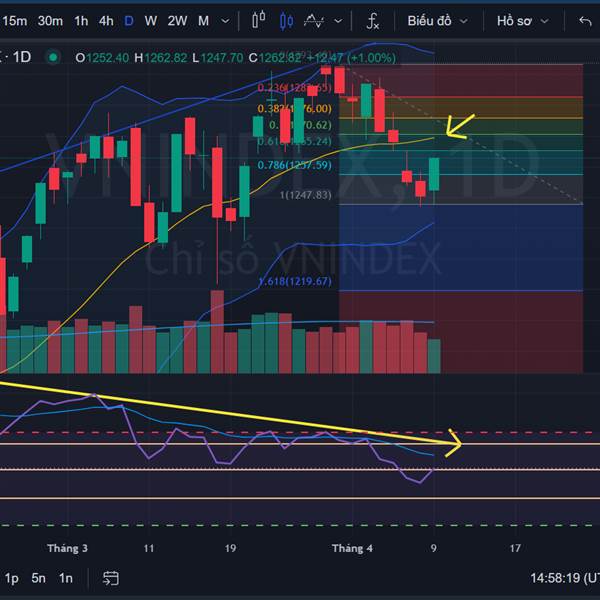Select the candlestick chart style icon

[287, 21]
